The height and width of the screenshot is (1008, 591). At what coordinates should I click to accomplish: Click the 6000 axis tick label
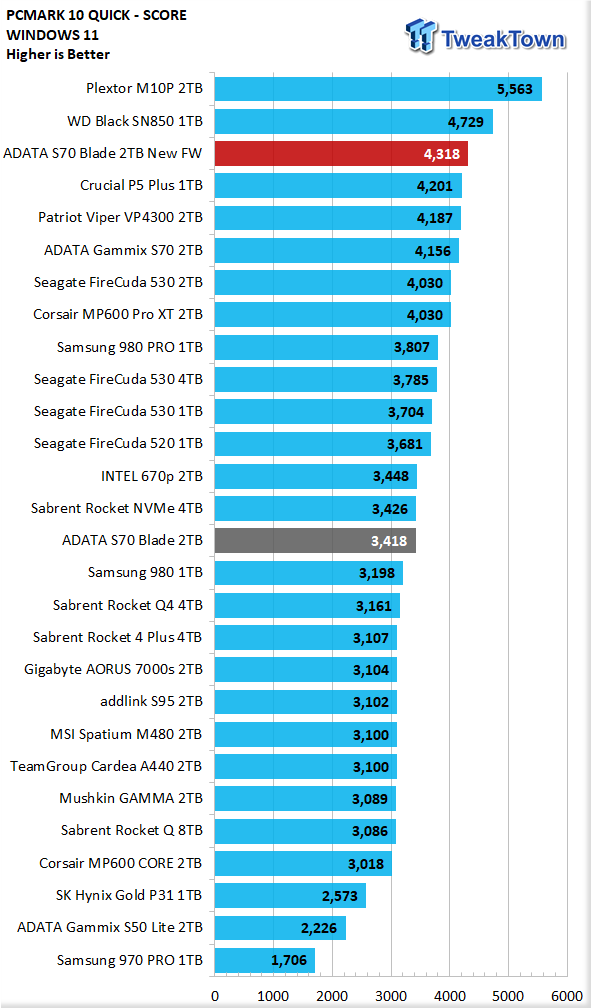tap(567, 996)
